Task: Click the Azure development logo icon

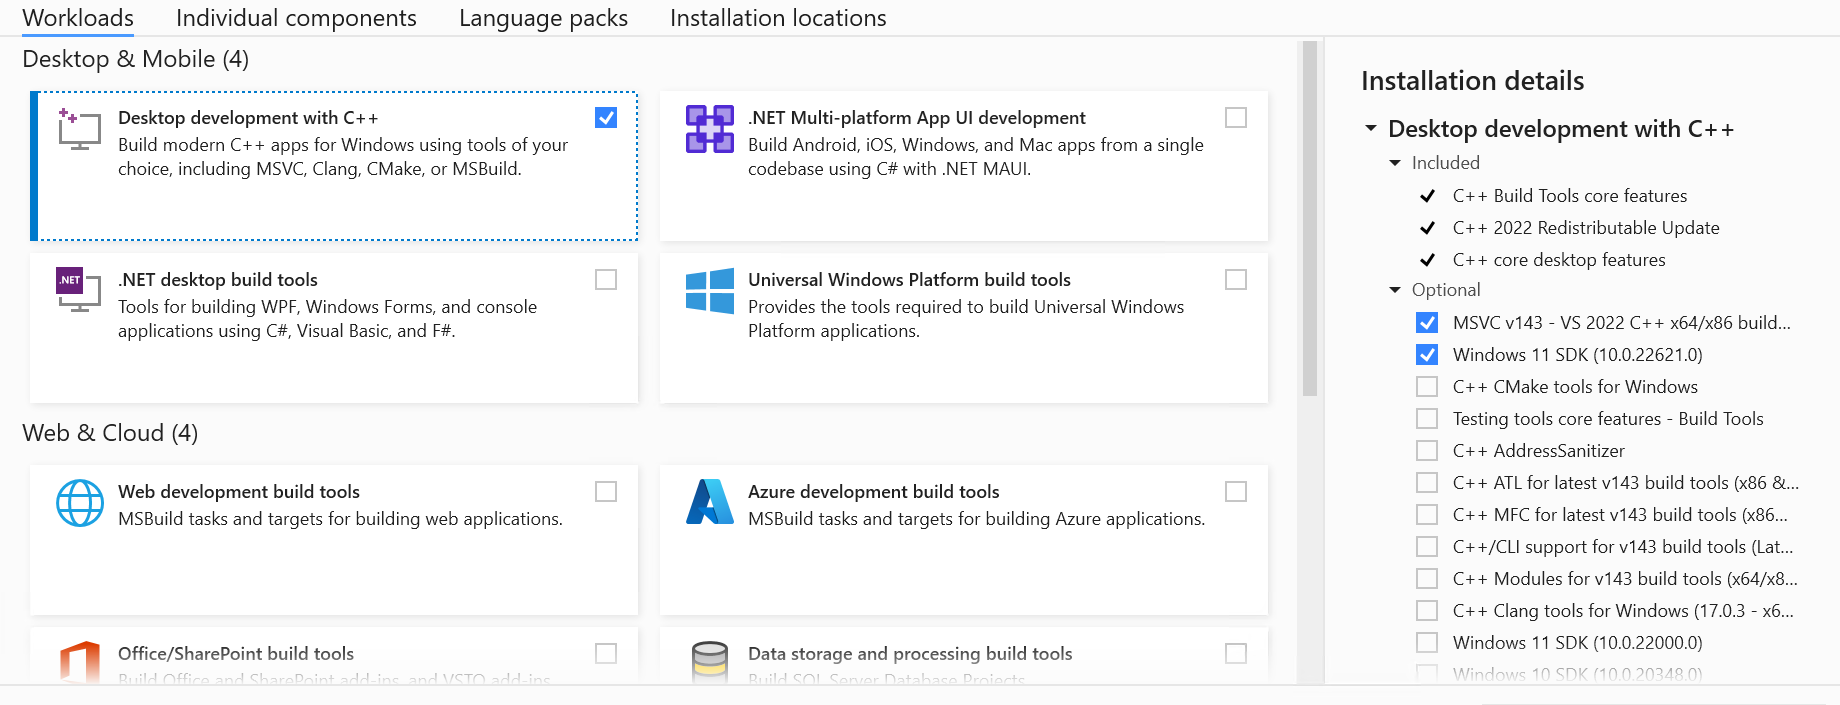Action: click(710, 502)
